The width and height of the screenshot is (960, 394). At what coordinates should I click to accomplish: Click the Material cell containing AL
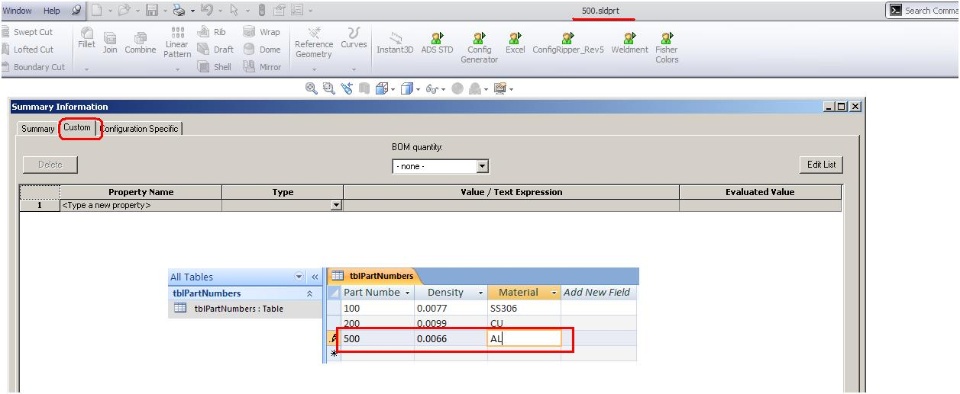click(x=525, y=338)
